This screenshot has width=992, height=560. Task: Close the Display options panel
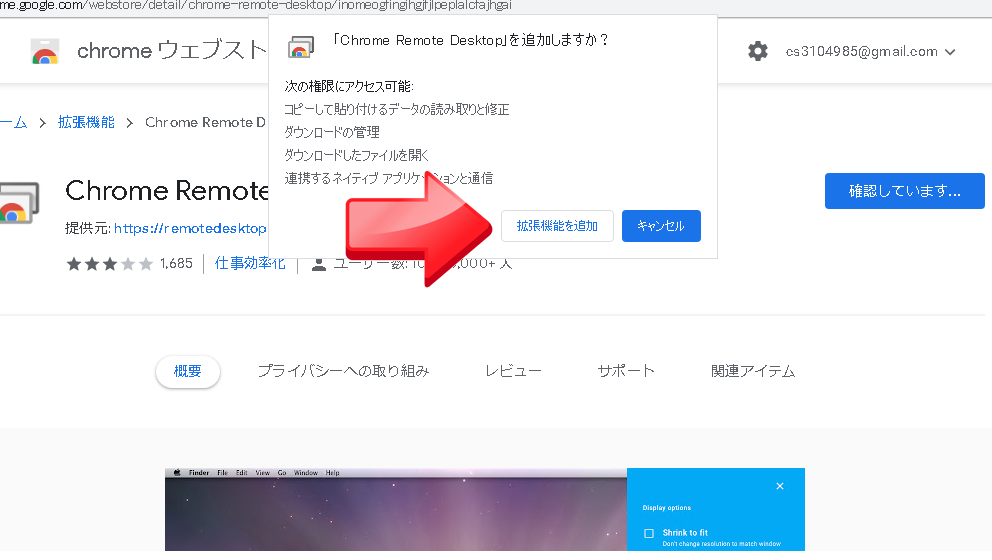click(x=780, y=486)
